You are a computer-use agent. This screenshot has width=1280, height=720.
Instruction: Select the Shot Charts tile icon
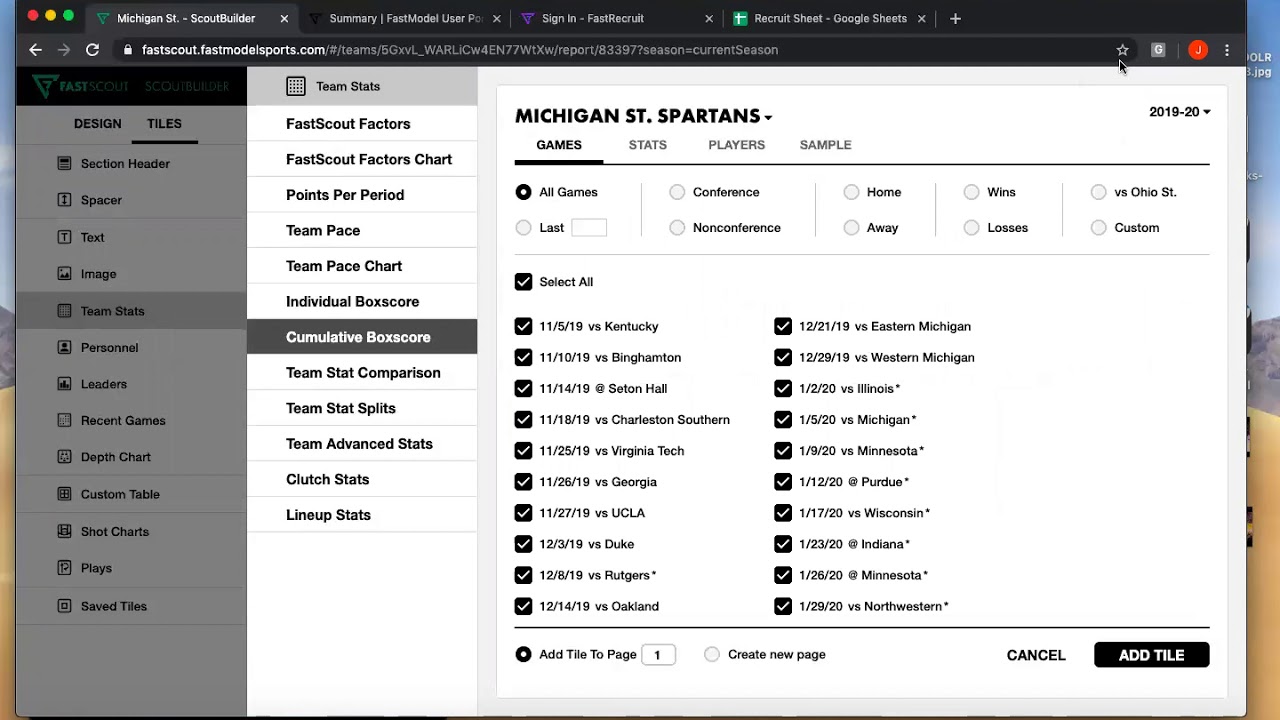[x=64, y=531]
